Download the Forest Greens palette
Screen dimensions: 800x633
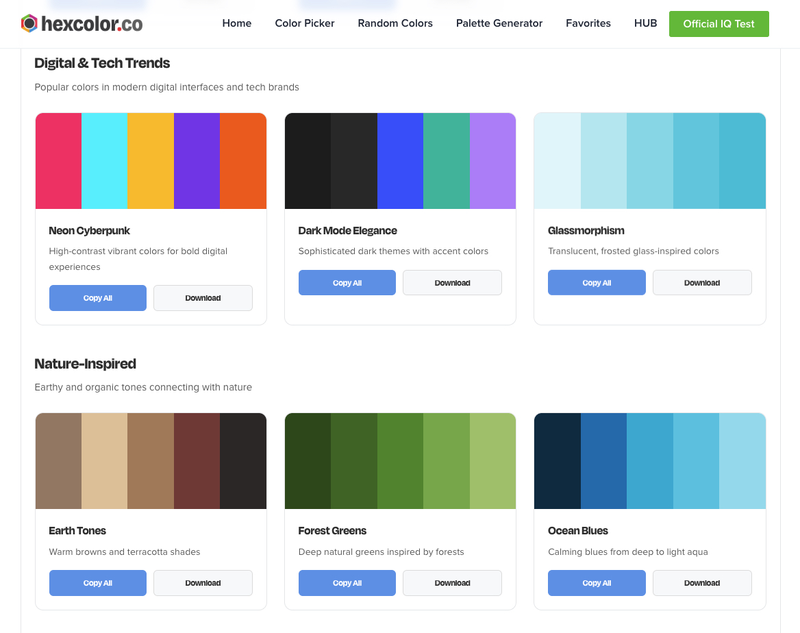[x=452, y=583]
